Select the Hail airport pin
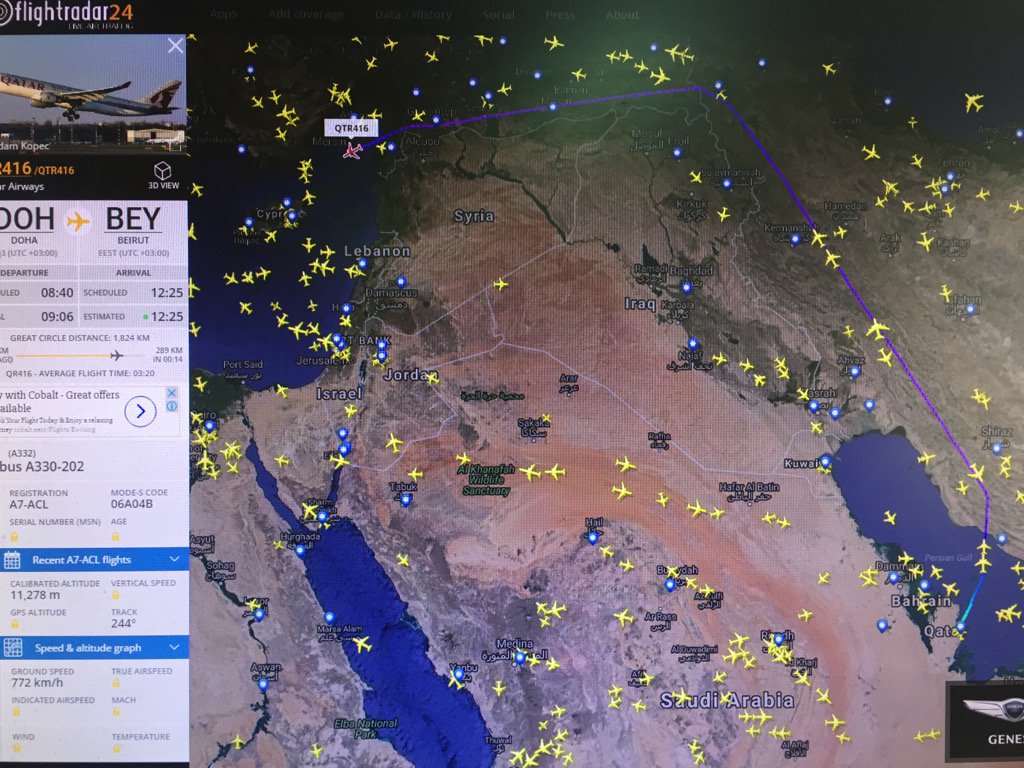The width and height of the screenshot is (1024, 768). pyautogui.click(x=592, y=538)
